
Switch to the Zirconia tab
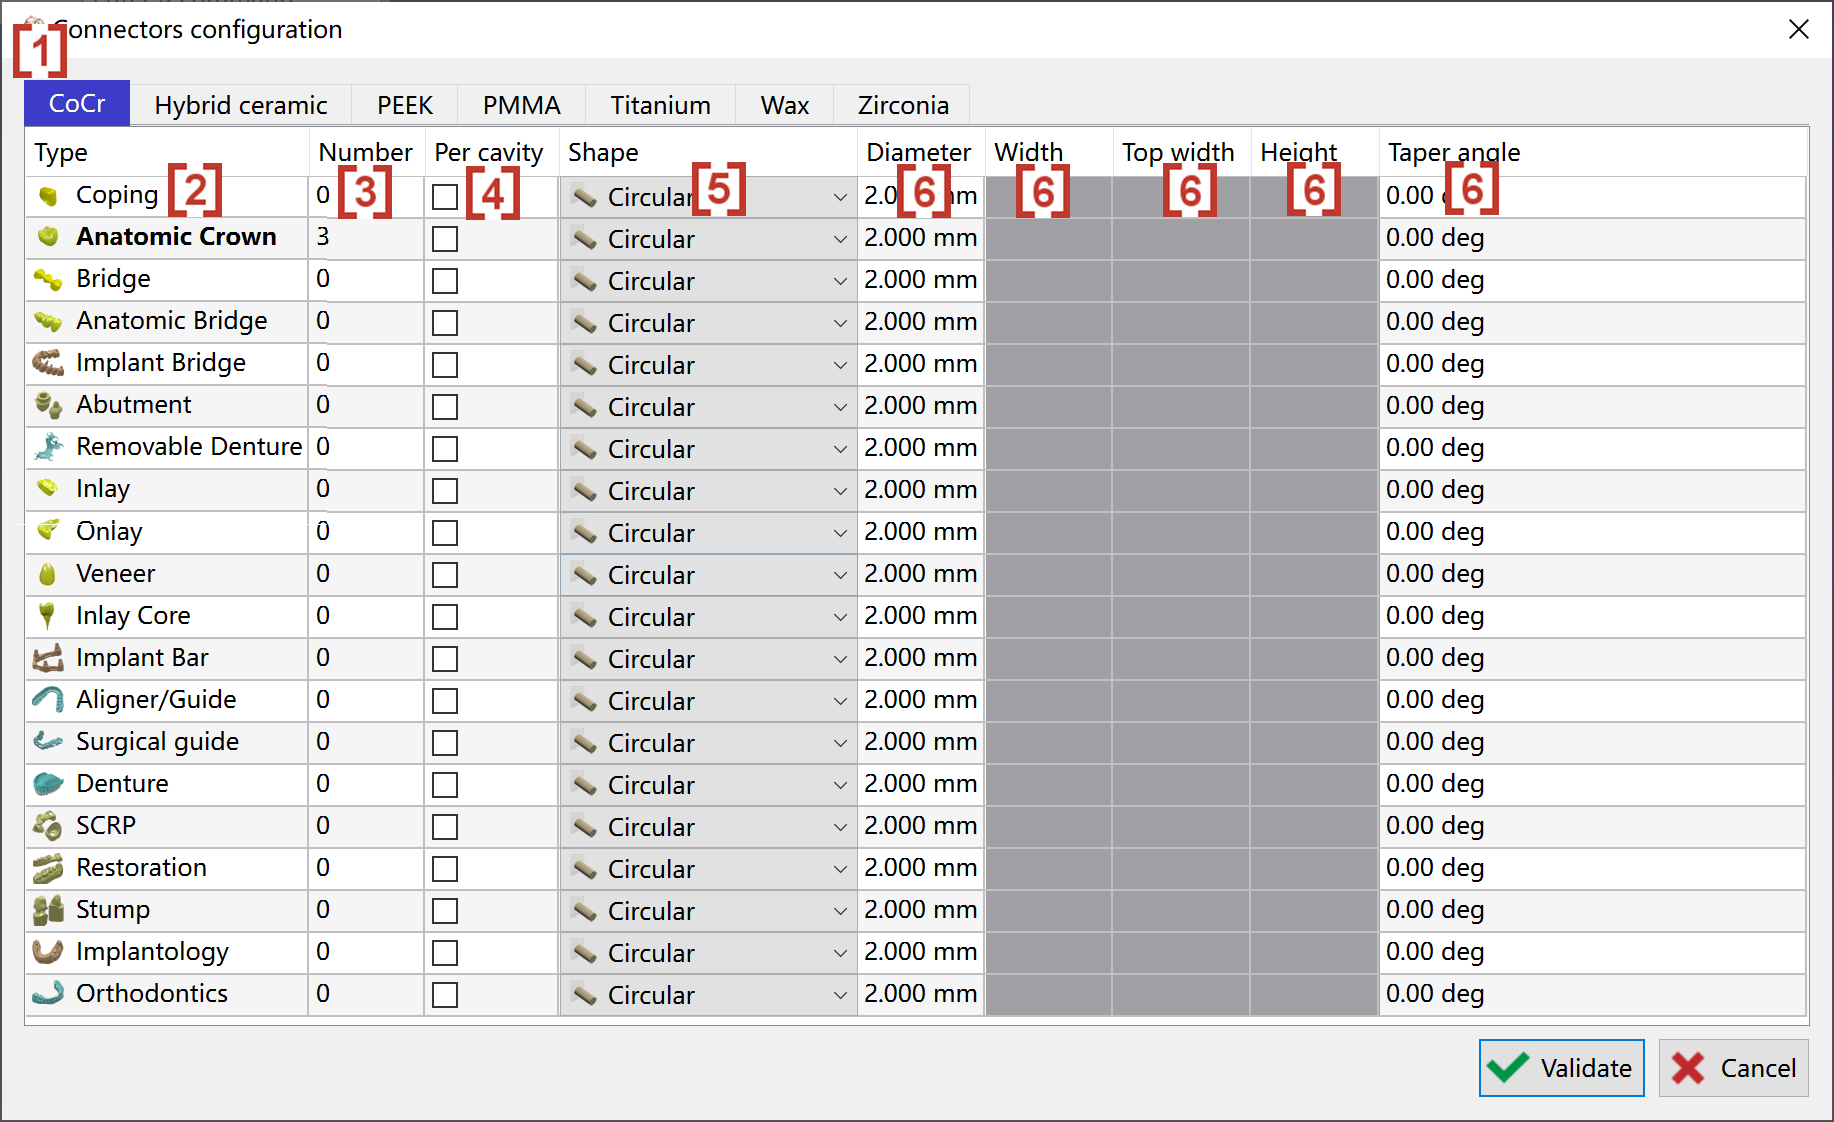click(903, 105)
